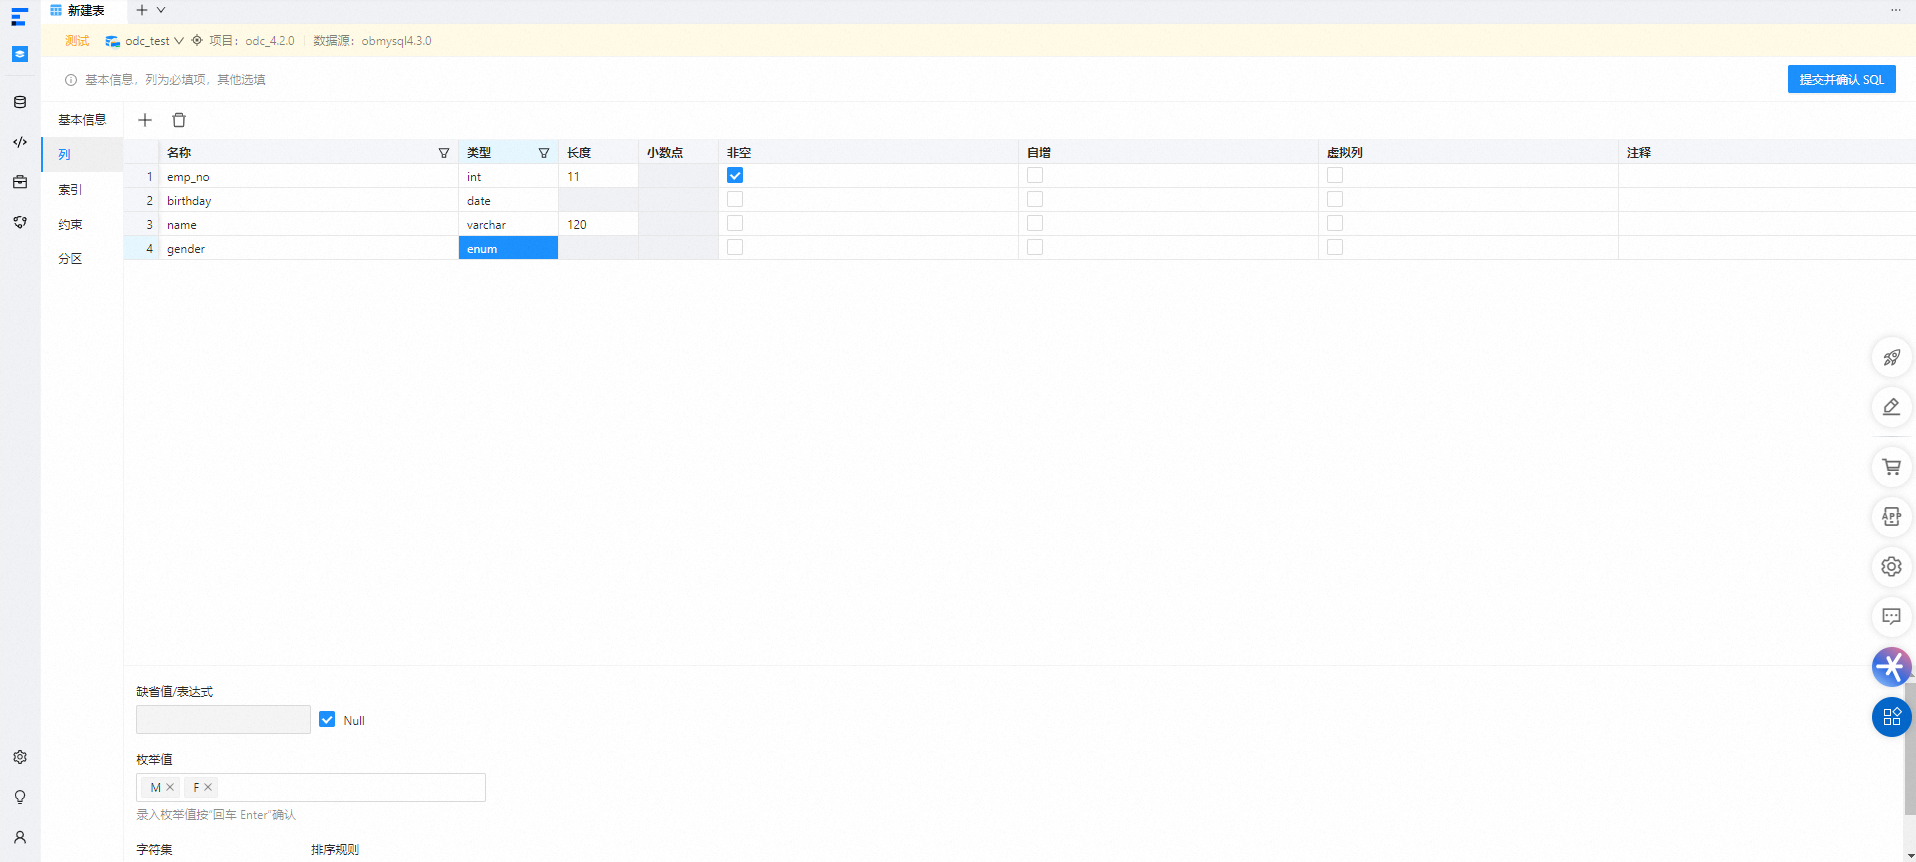Screen dimensions: 1916x862
Task: Open the 索引 section
Action: tap(82, 190)
